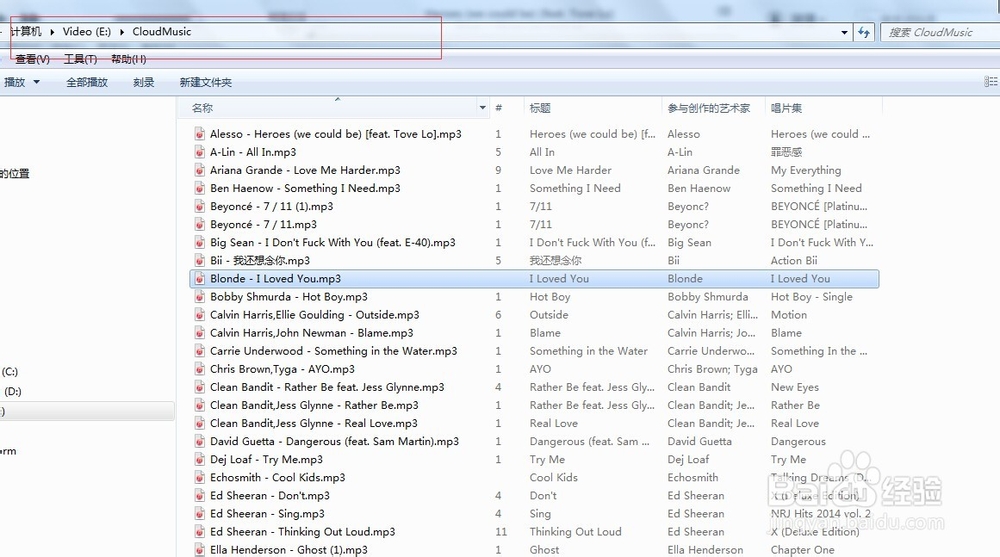
Task: Click the file icon of Ella Henderson - Ghost (1)
Action: (200, 550)
